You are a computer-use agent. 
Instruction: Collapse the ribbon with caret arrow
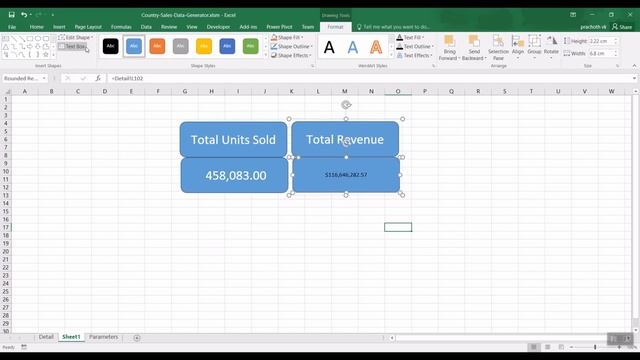pos(634,66)
